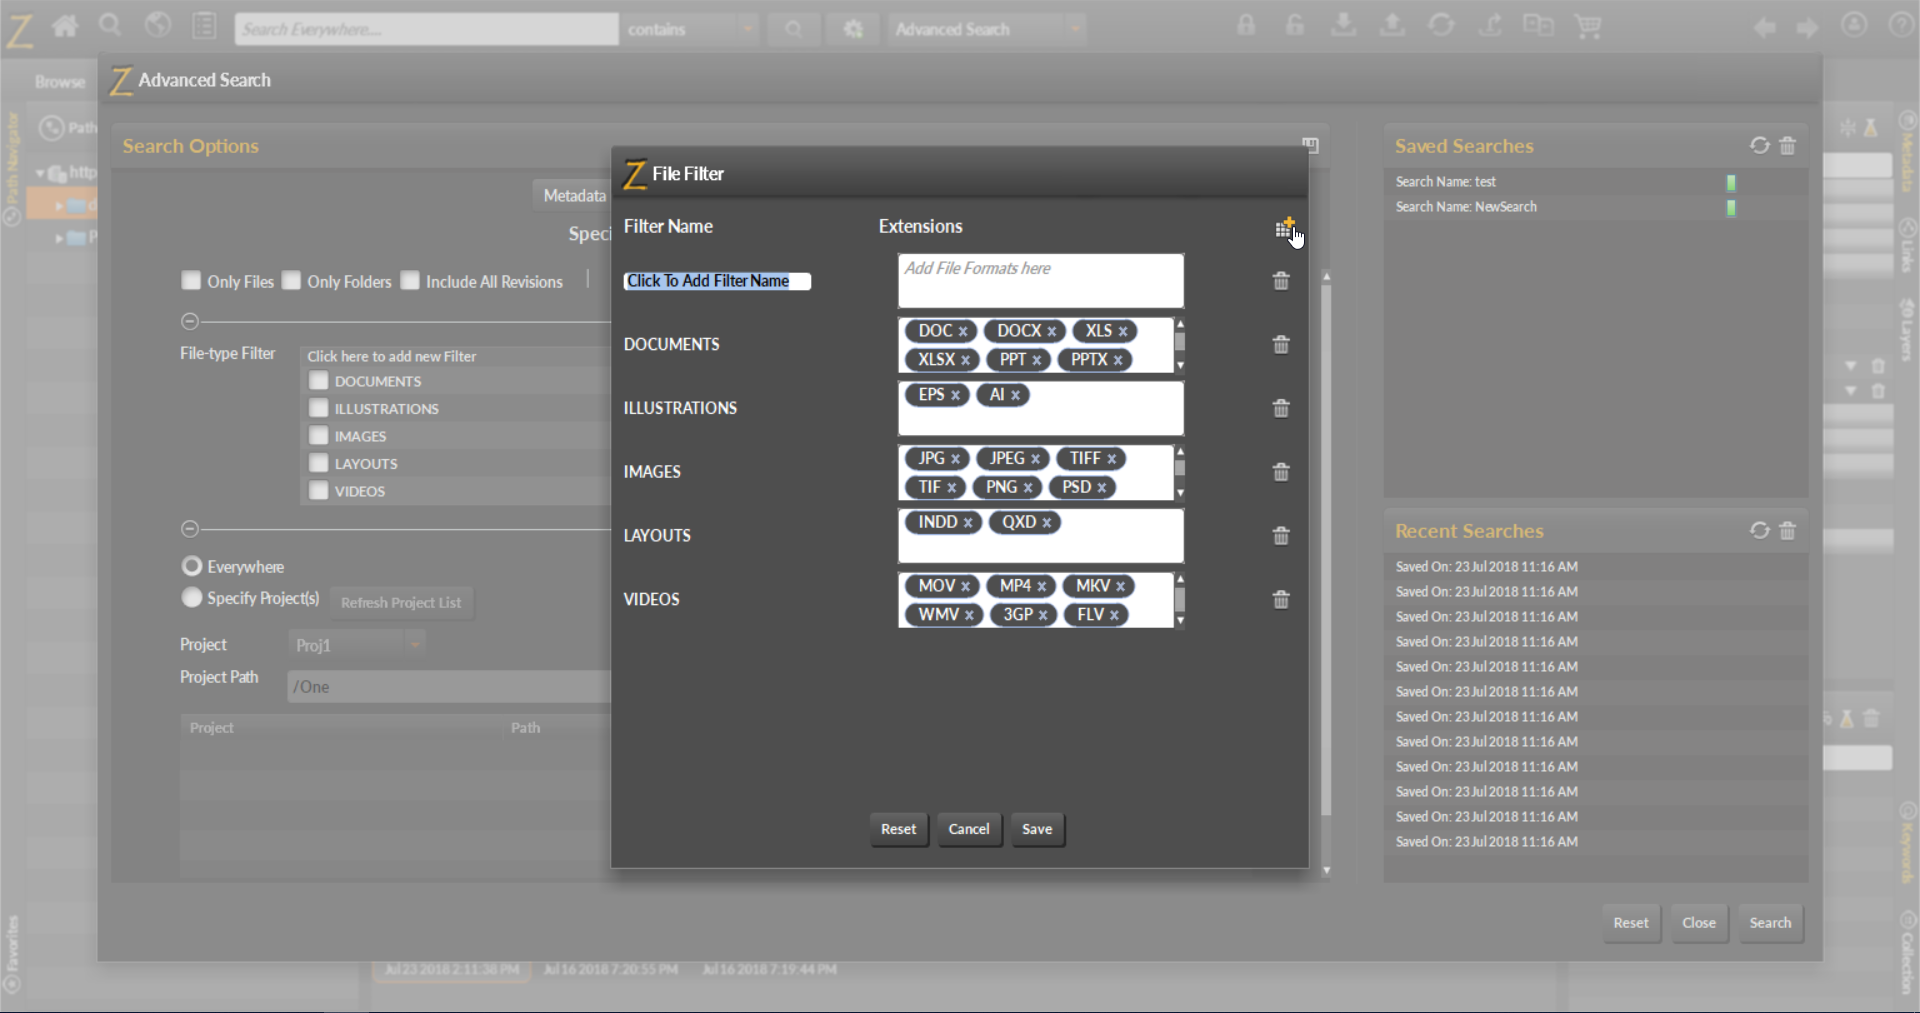Image resolution: width=1920 pixels, height=1013 pixels.
Task: Remove the EPS extension tag
Action: coord(955,395)
